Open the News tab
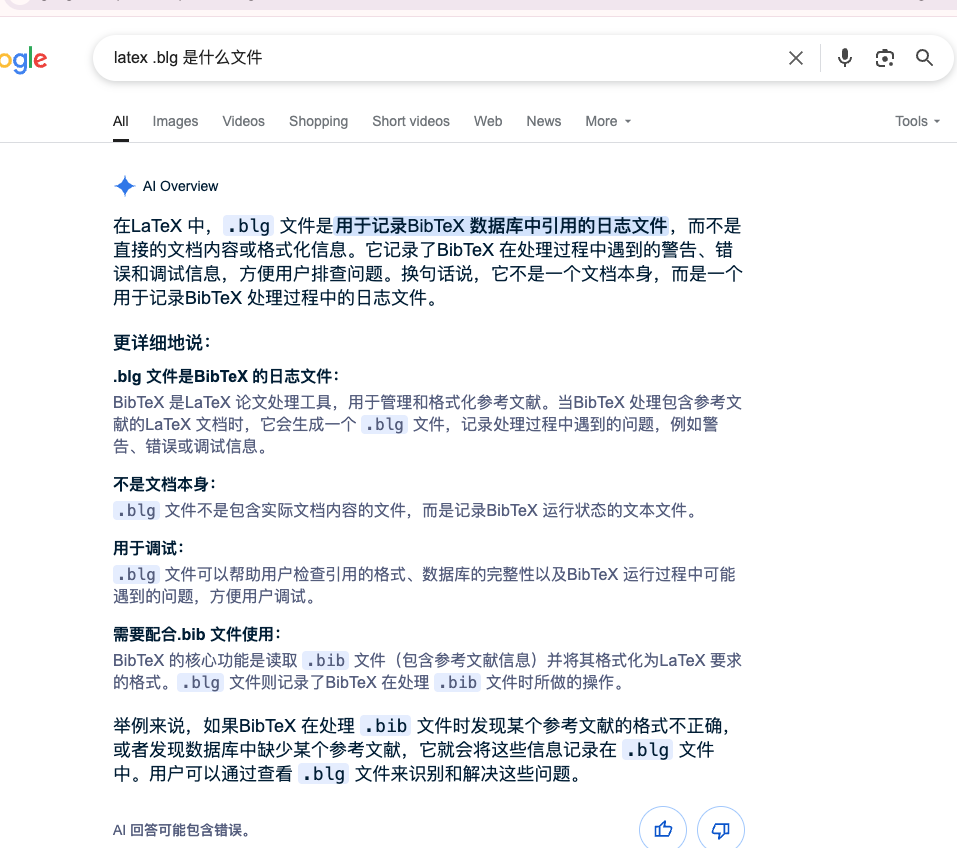 tap(544, 121)
